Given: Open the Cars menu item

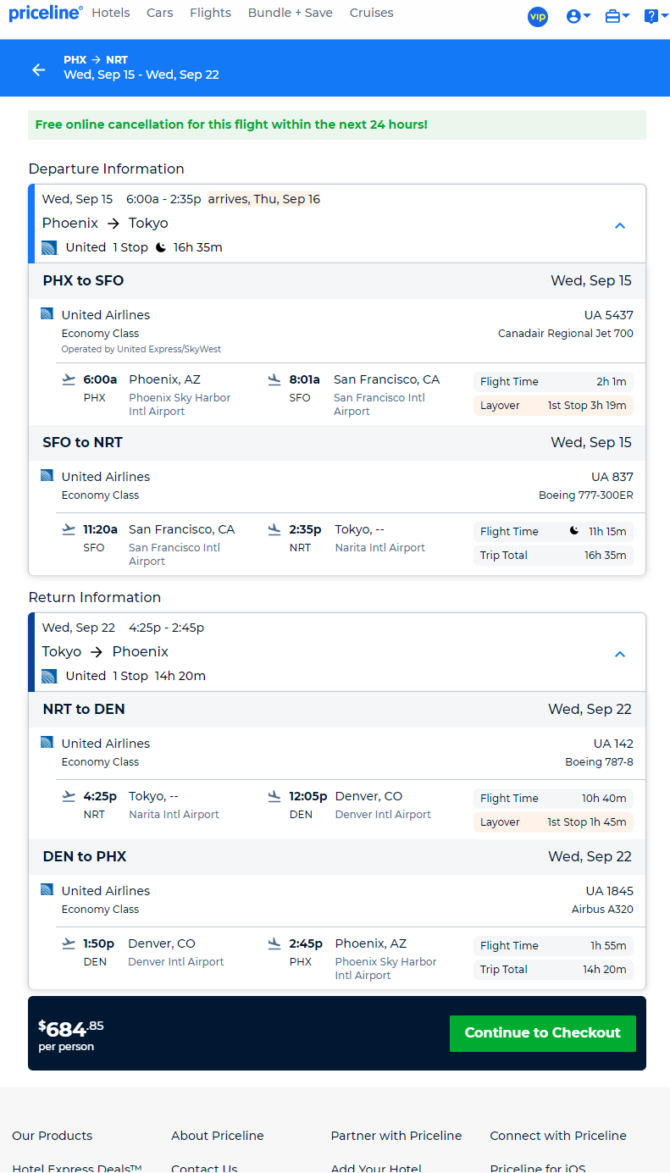Looking at the screenshot, I should 160,13.
